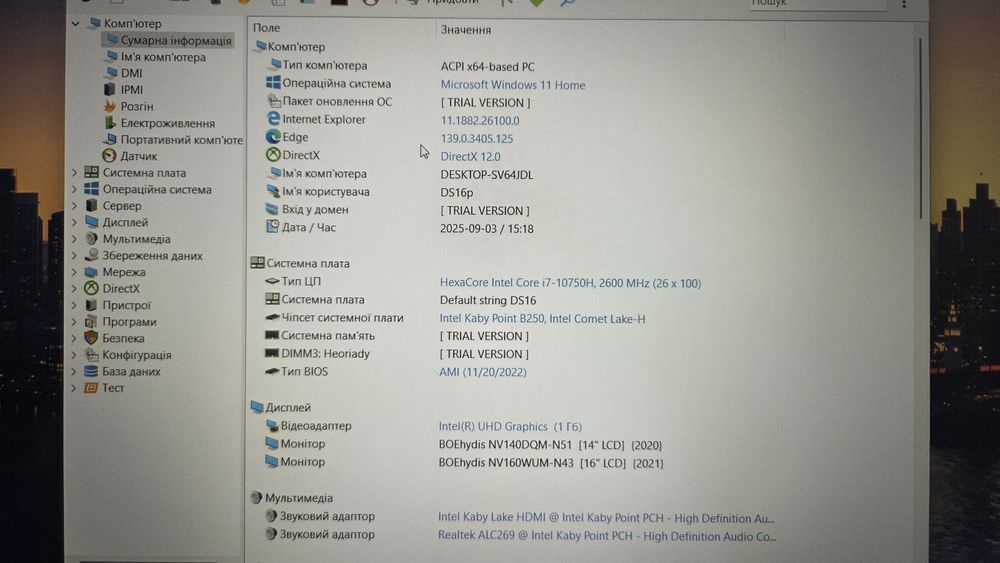Screen dimensions: 1000x563
Task: Collapse the Комп'ютер tree node
Action: (x=75, y=24)
